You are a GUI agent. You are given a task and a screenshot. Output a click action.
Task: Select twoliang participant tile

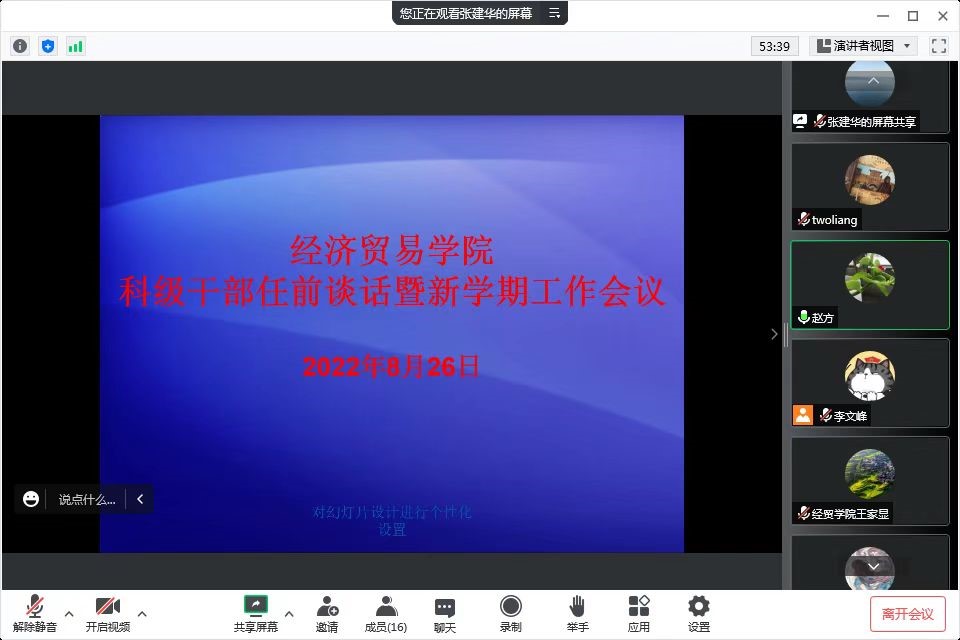tap(870, 187)
